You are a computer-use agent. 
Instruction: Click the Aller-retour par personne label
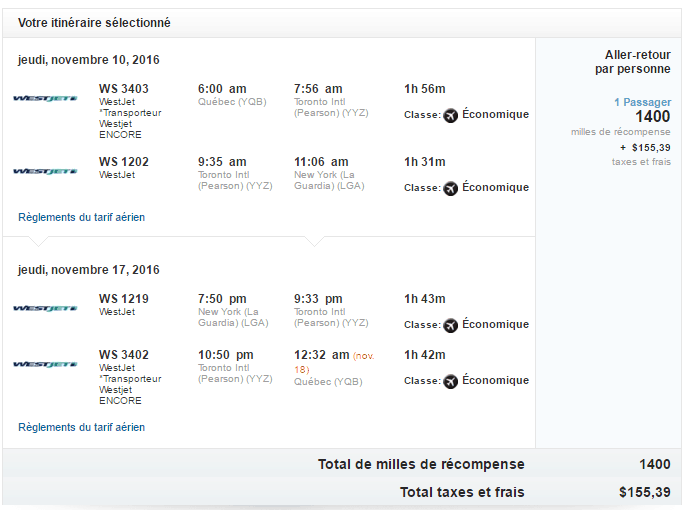pyautogui.click(x=632, y=62)
